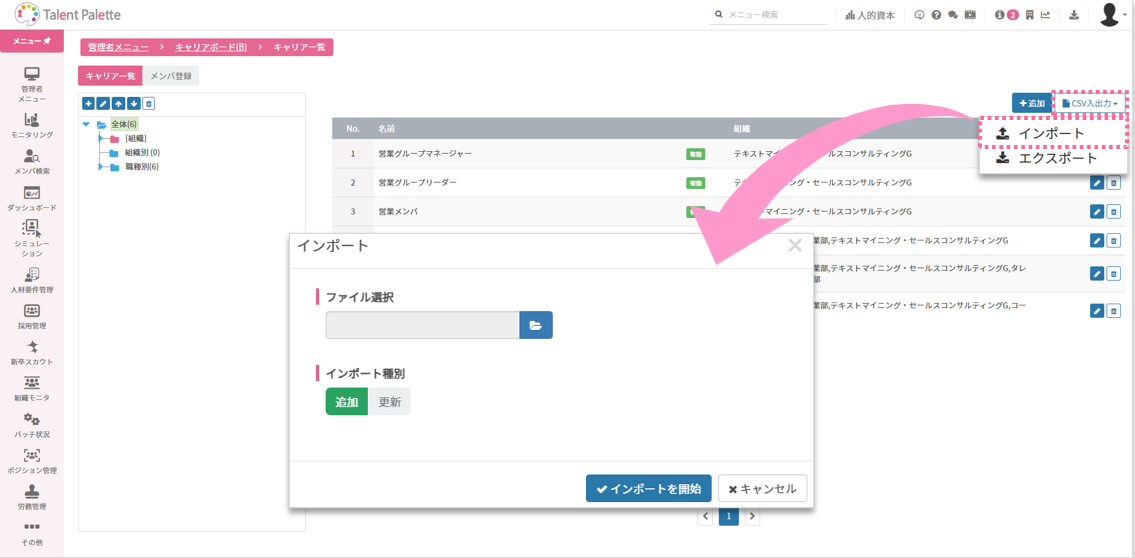Collapse the 全体(6) tree node arrow
The width and height of the screenshot is (1135, 558).
(x=86, y=124)
